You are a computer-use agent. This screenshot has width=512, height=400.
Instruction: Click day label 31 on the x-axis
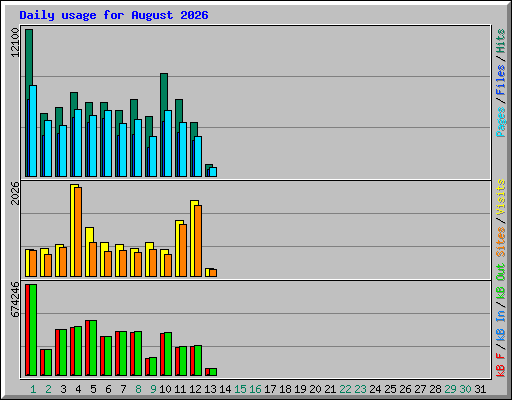[x=480, y=389]
